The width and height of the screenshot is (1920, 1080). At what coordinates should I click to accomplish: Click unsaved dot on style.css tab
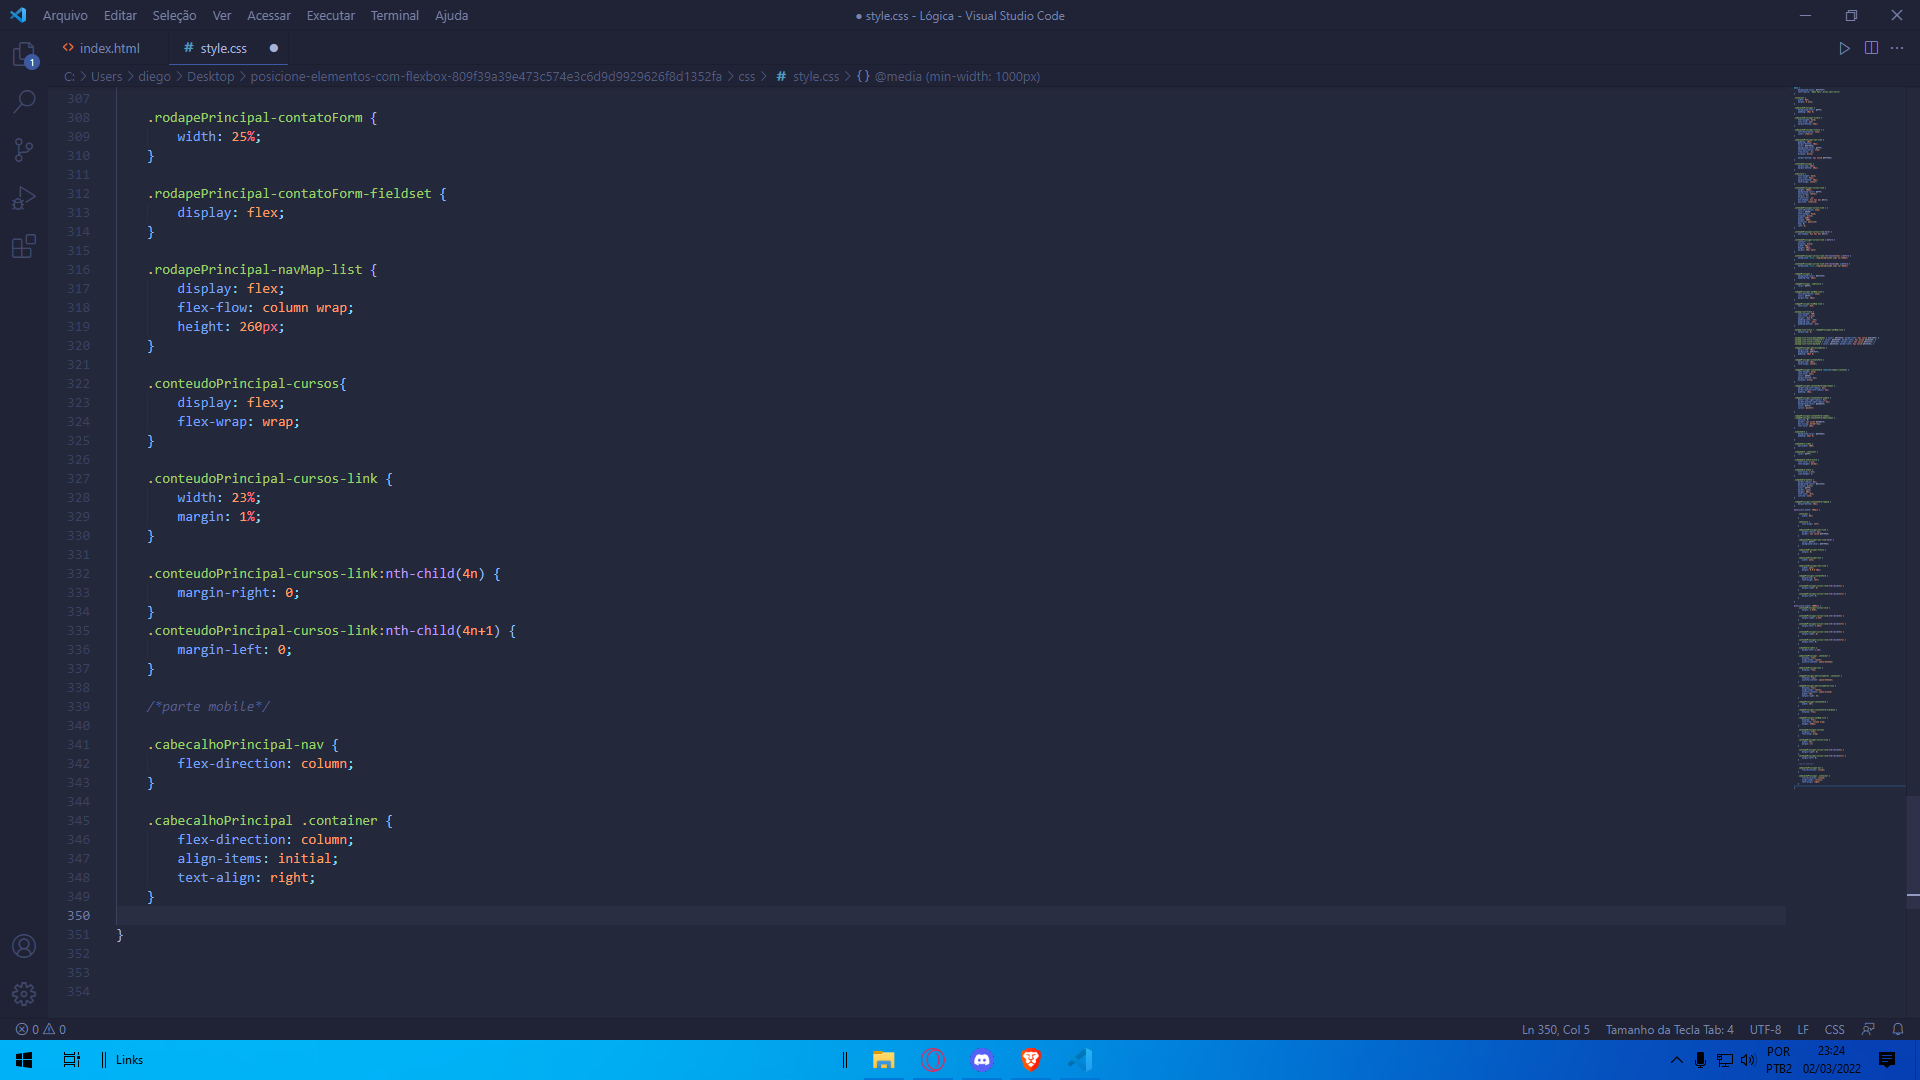273,48
